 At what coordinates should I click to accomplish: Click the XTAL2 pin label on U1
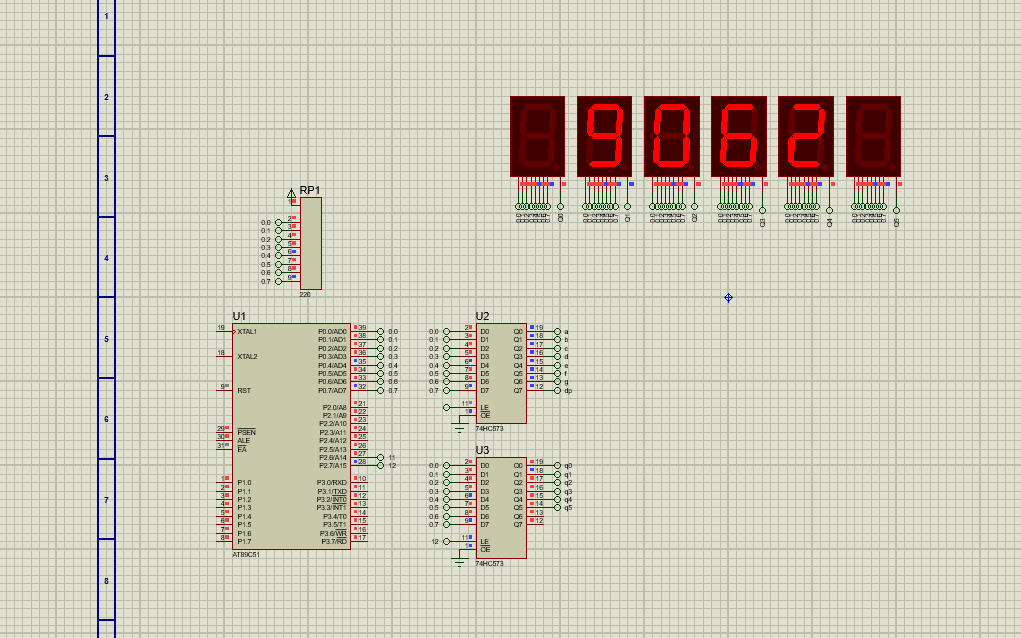(x=247, y=357)
